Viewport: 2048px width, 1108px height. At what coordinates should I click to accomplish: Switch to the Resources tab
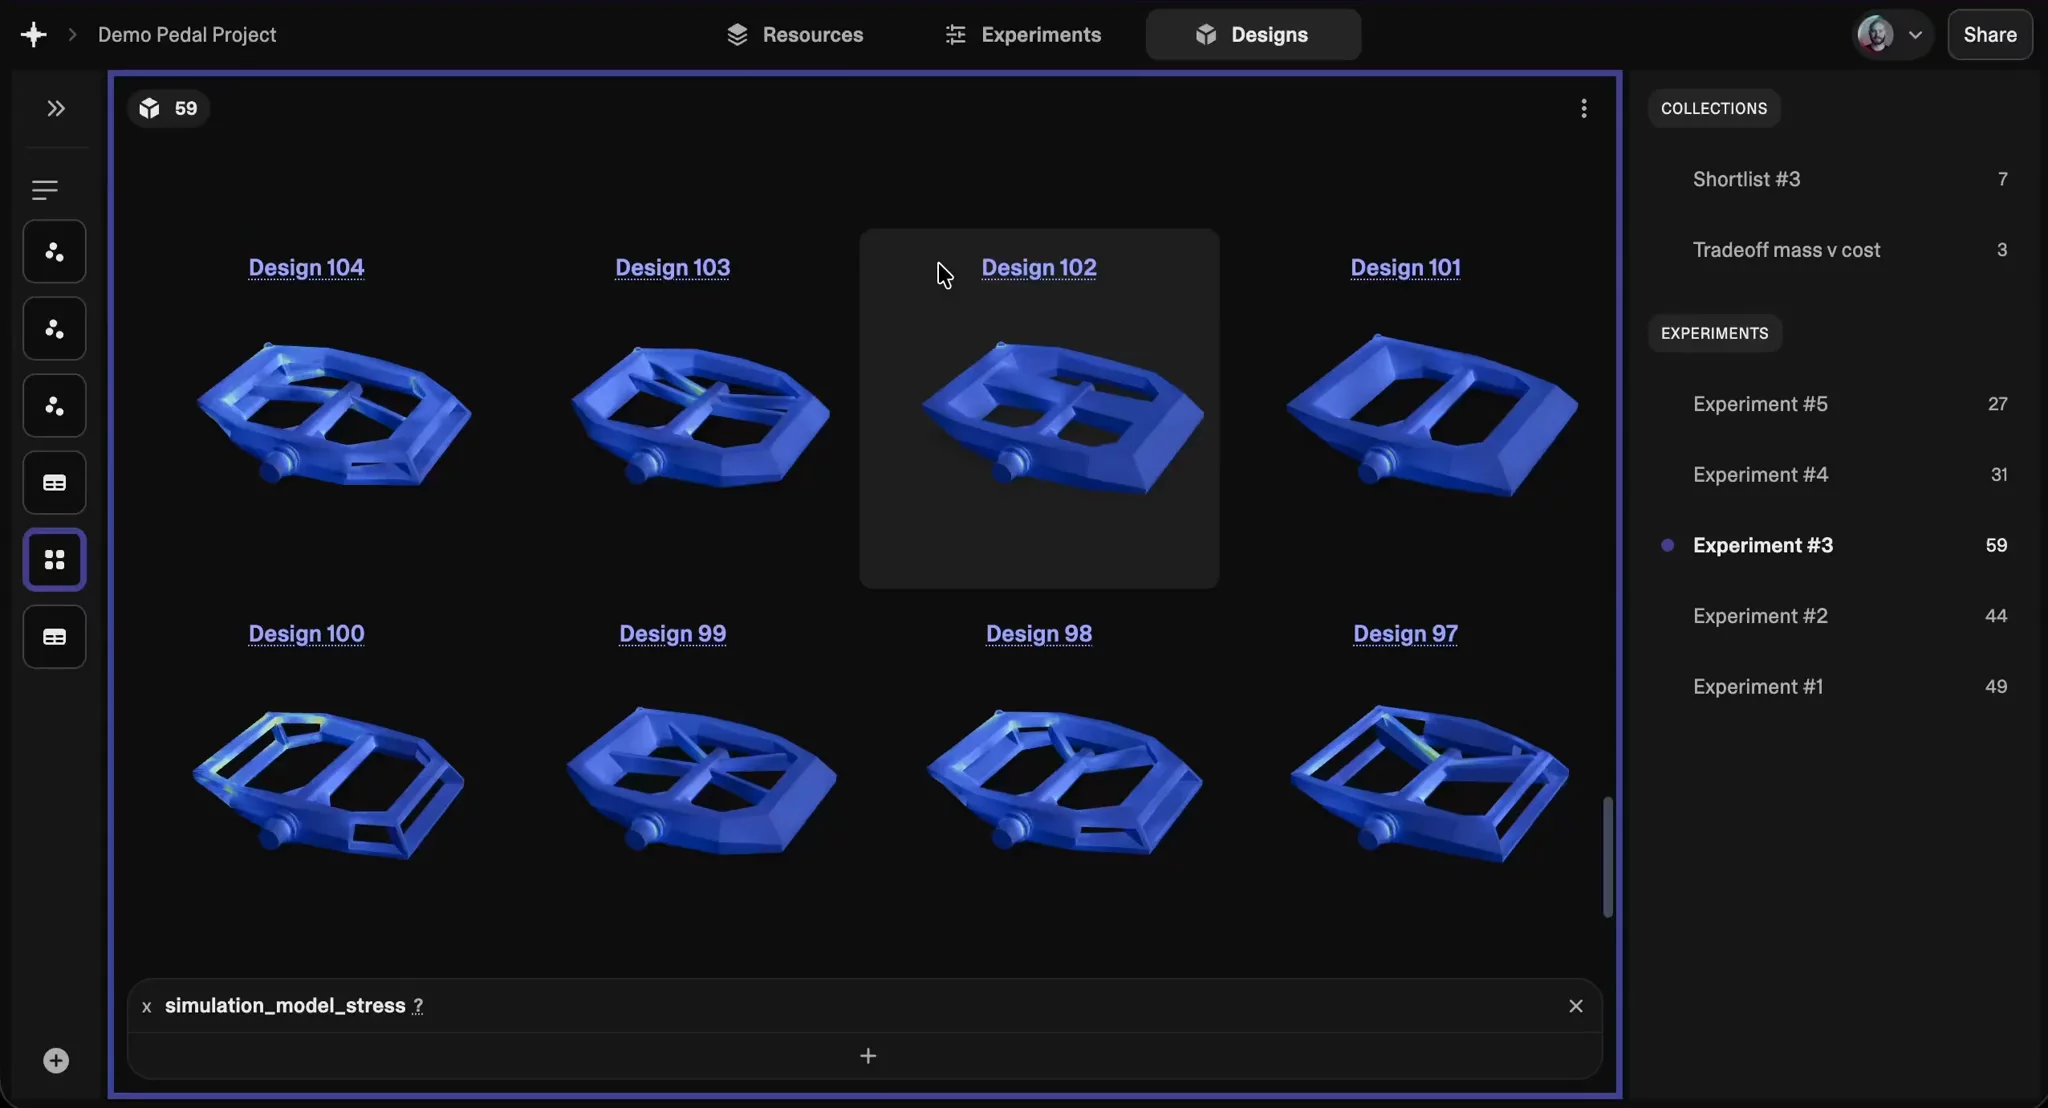click(x=795, y=34)
